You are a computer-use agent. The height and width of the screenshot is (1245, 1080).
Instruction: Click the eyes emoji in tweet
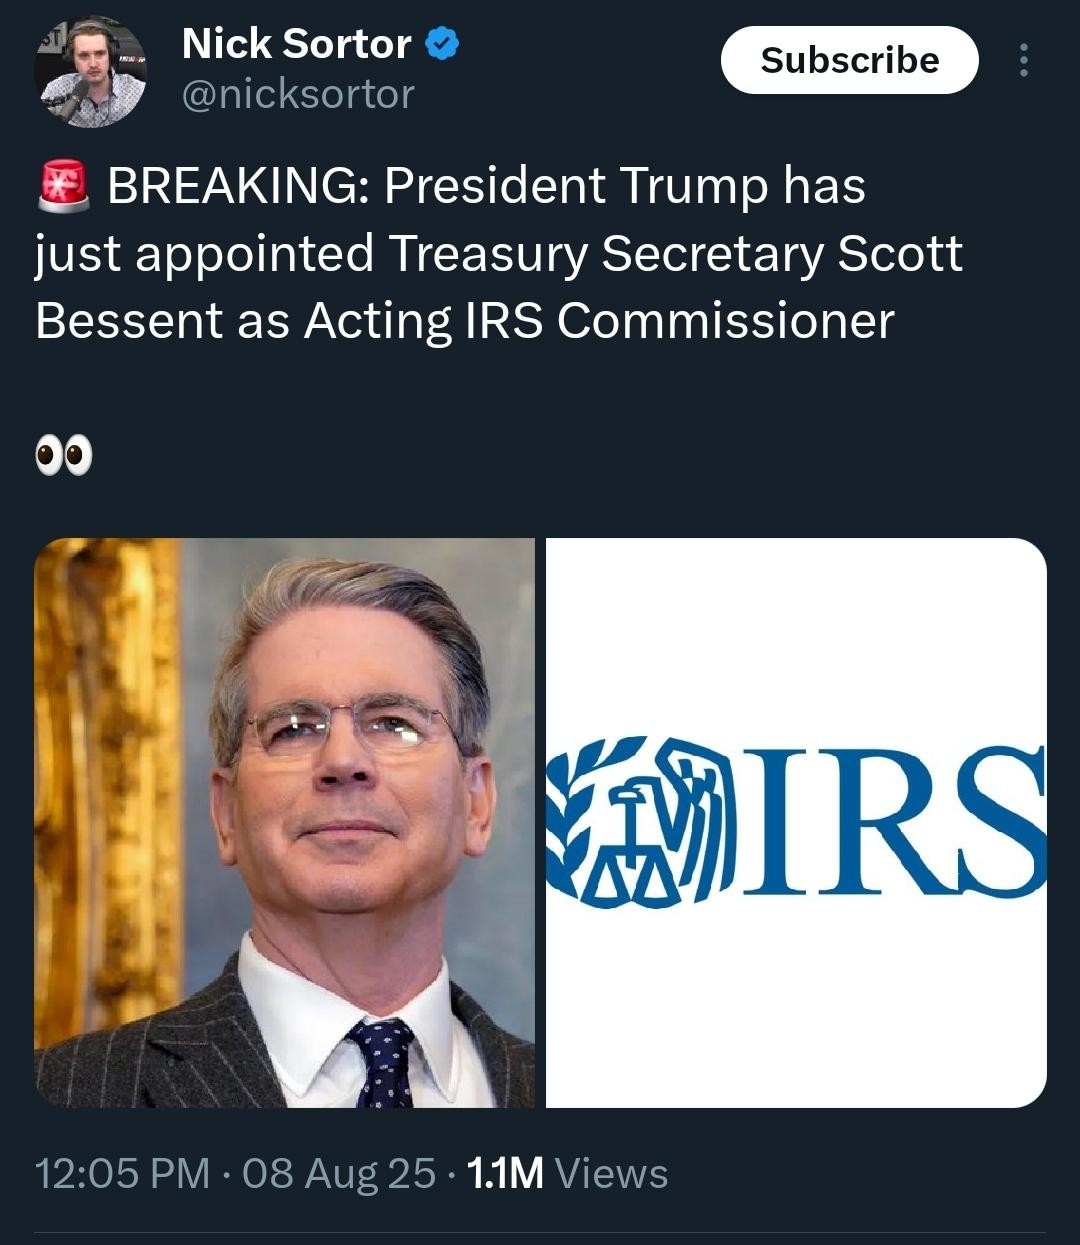coord(64,455)
